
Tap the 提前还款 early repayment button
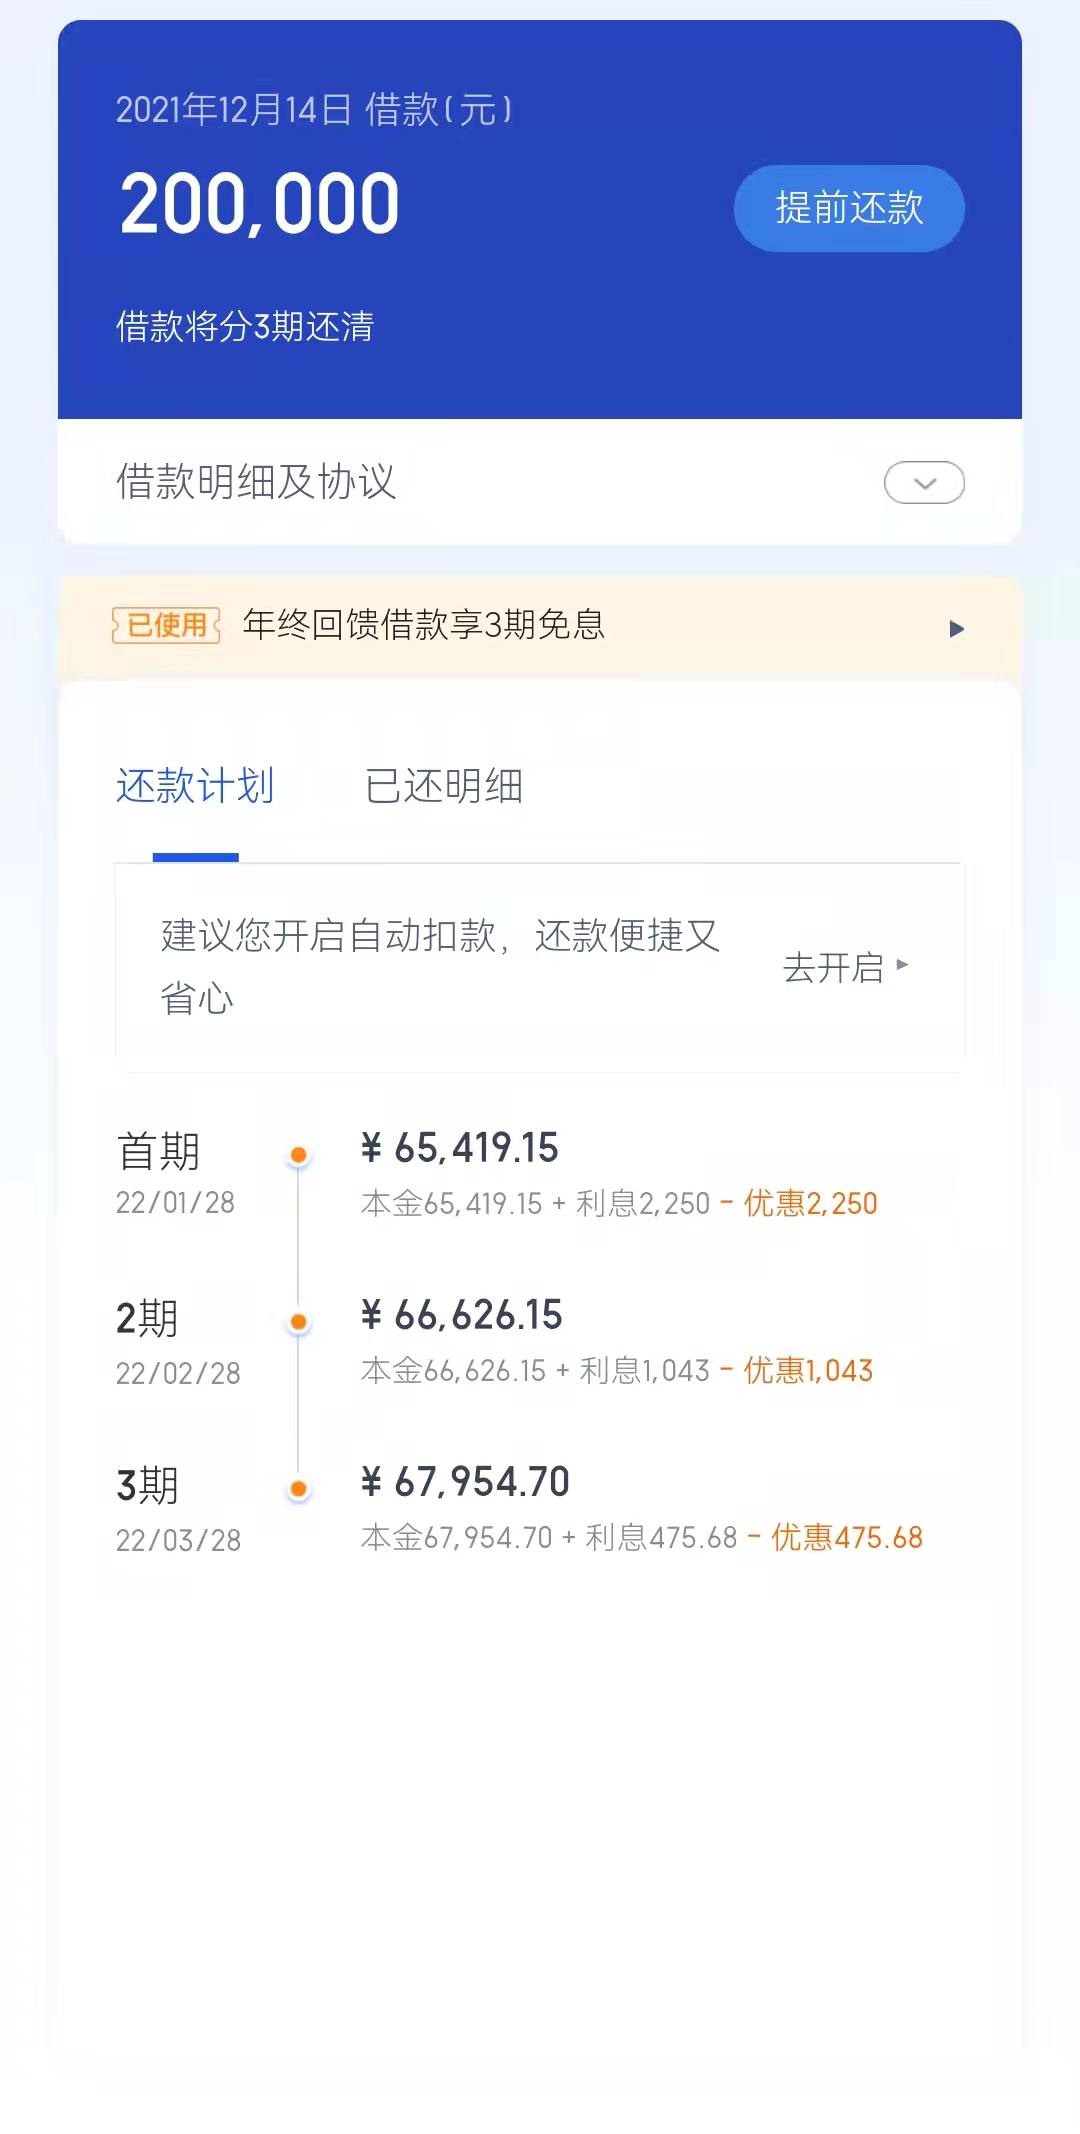(849, 208)
